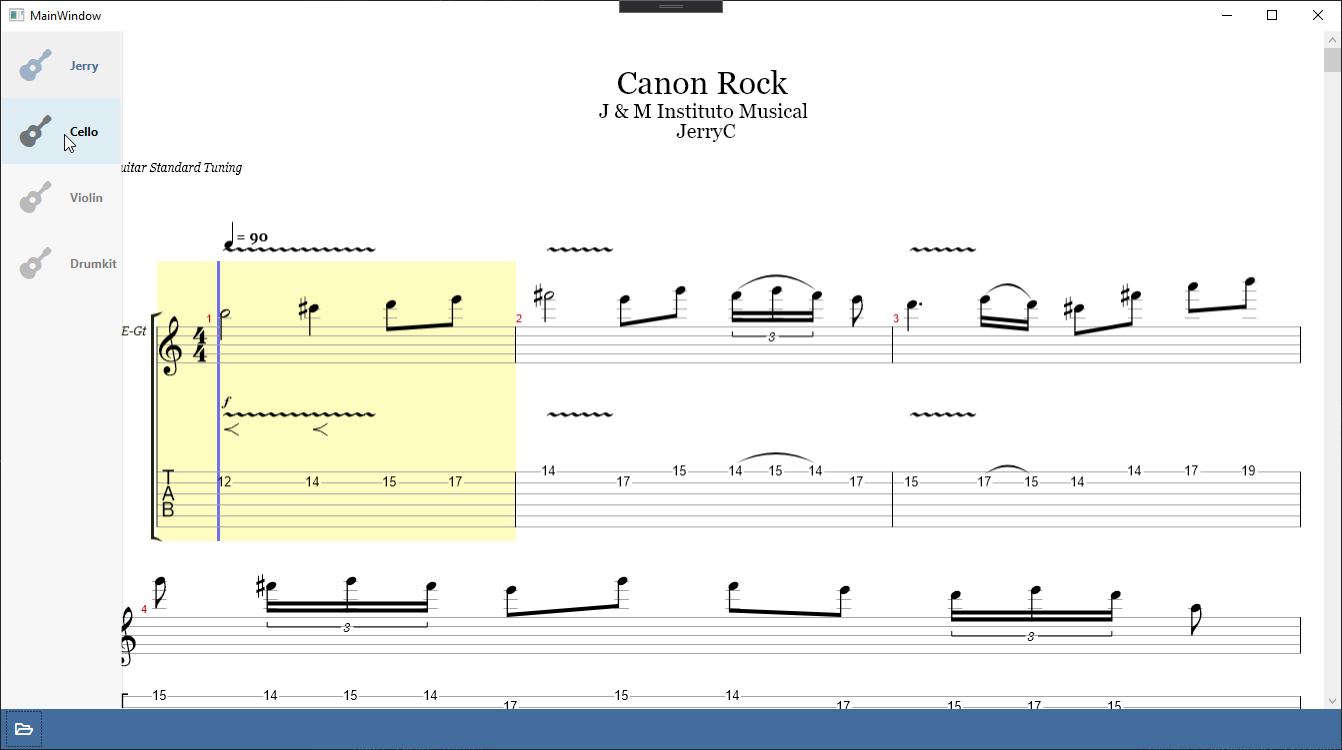This screenshot has height=750, width=1342.
Task: Click the red measure number 2
Action: click(519, 319)
